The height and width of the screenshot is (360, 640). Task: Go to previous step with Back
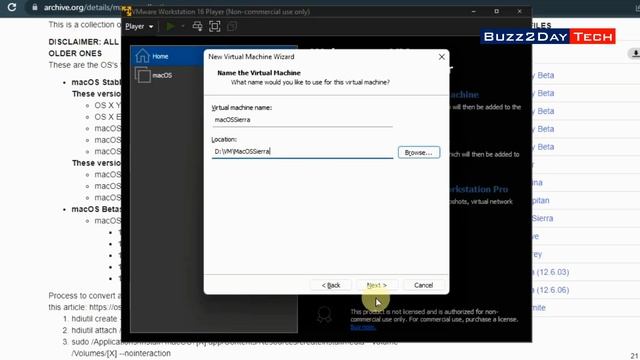pyautogui.click(x=331, y=285)
